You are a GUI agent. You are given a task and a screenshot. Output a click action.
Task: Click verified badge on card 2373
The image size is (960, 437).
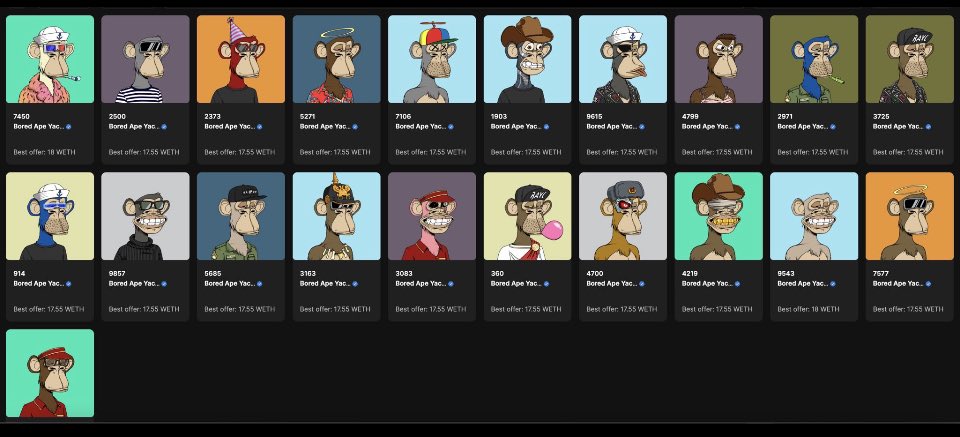tap(260, 127)
